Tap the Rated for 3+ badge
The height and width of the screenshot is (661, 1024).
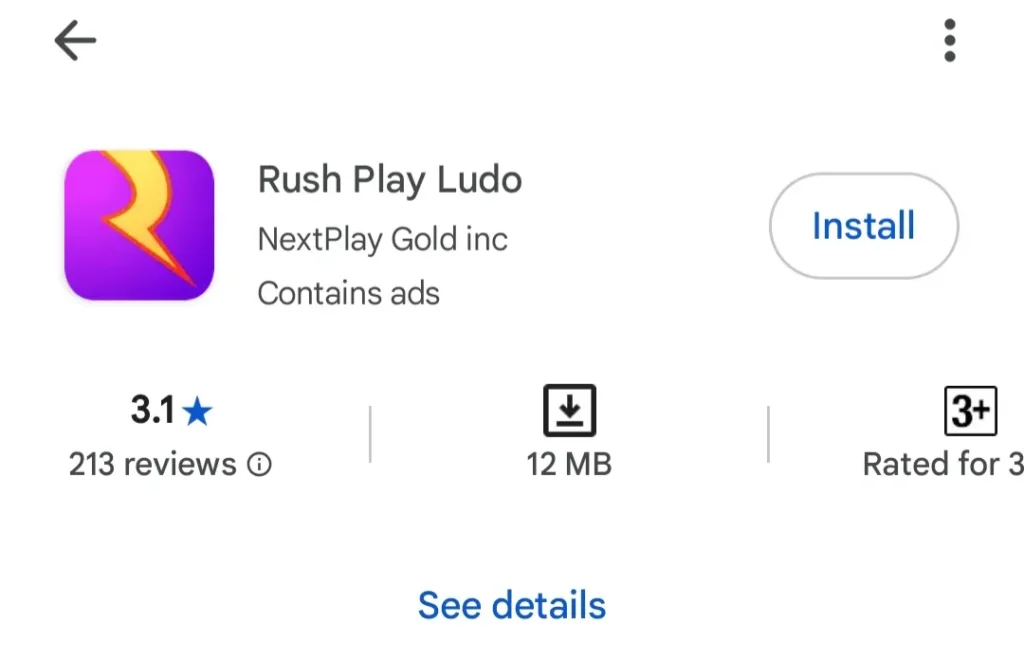pos(940,435)
